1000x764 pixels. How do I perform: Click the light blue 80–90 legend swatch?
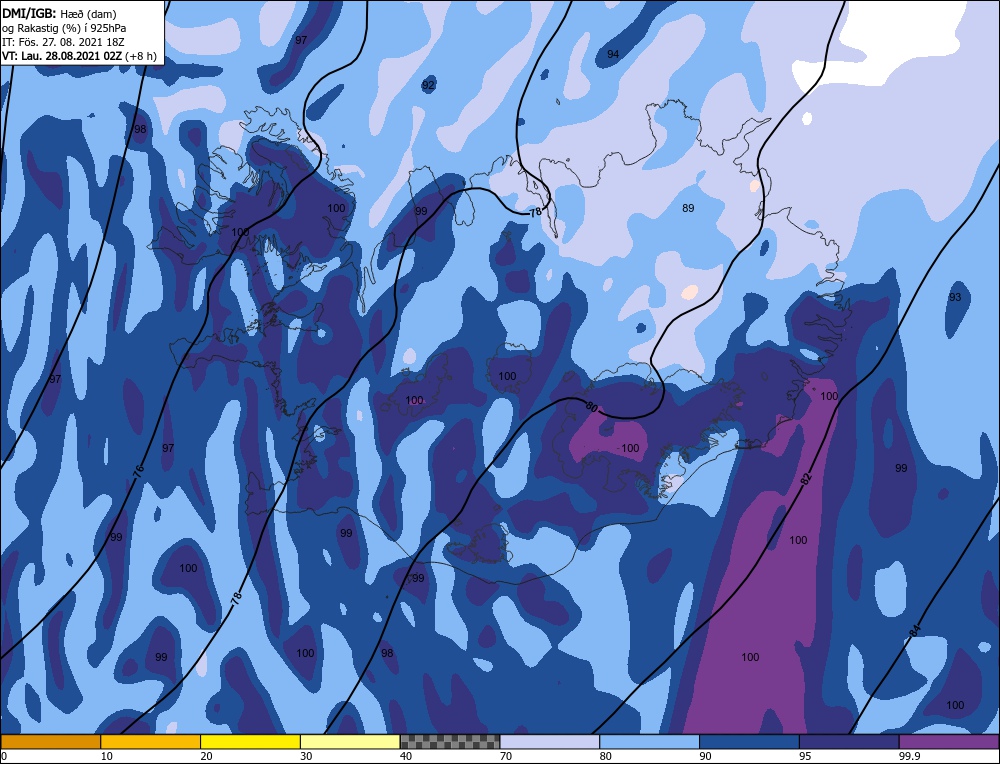[x=649, y=742]
